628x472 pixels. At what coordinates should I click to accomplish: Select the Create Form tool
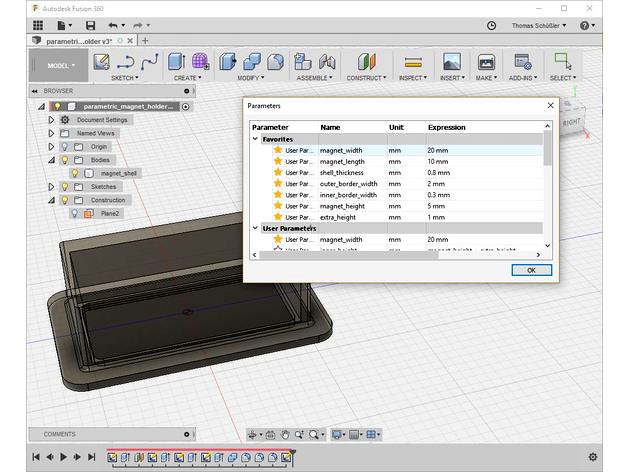(x=200, y=62)
